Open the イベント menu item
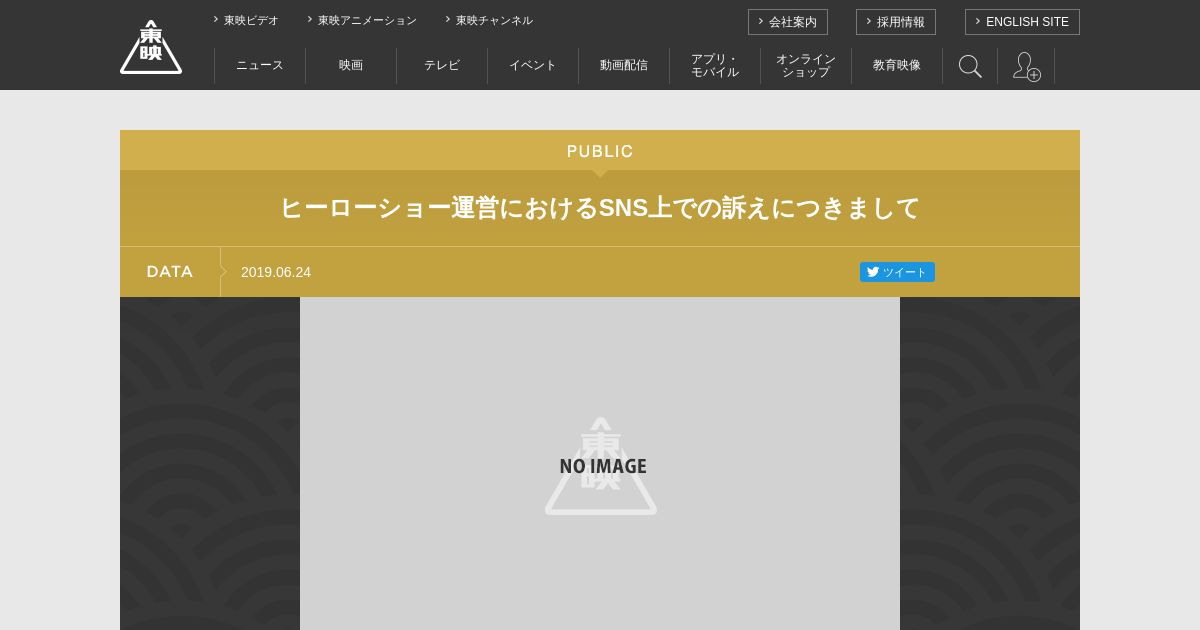 533,66
